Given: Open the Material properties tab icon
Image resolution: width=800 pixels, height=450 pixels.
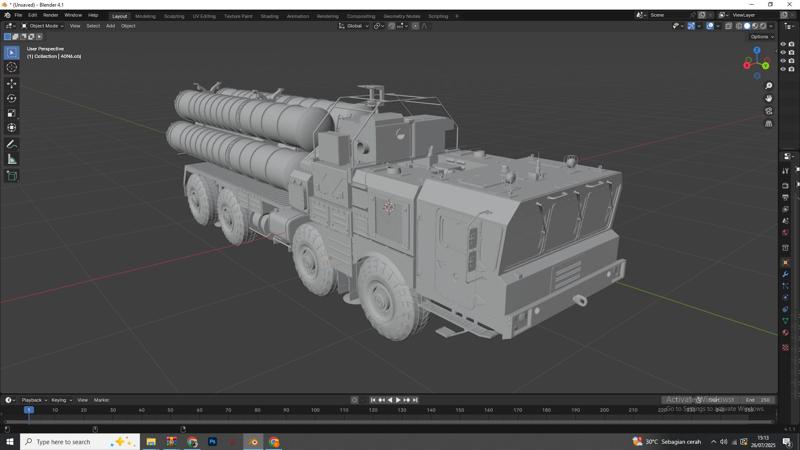Looking at the screenshot, I should [x=786, y=332].
